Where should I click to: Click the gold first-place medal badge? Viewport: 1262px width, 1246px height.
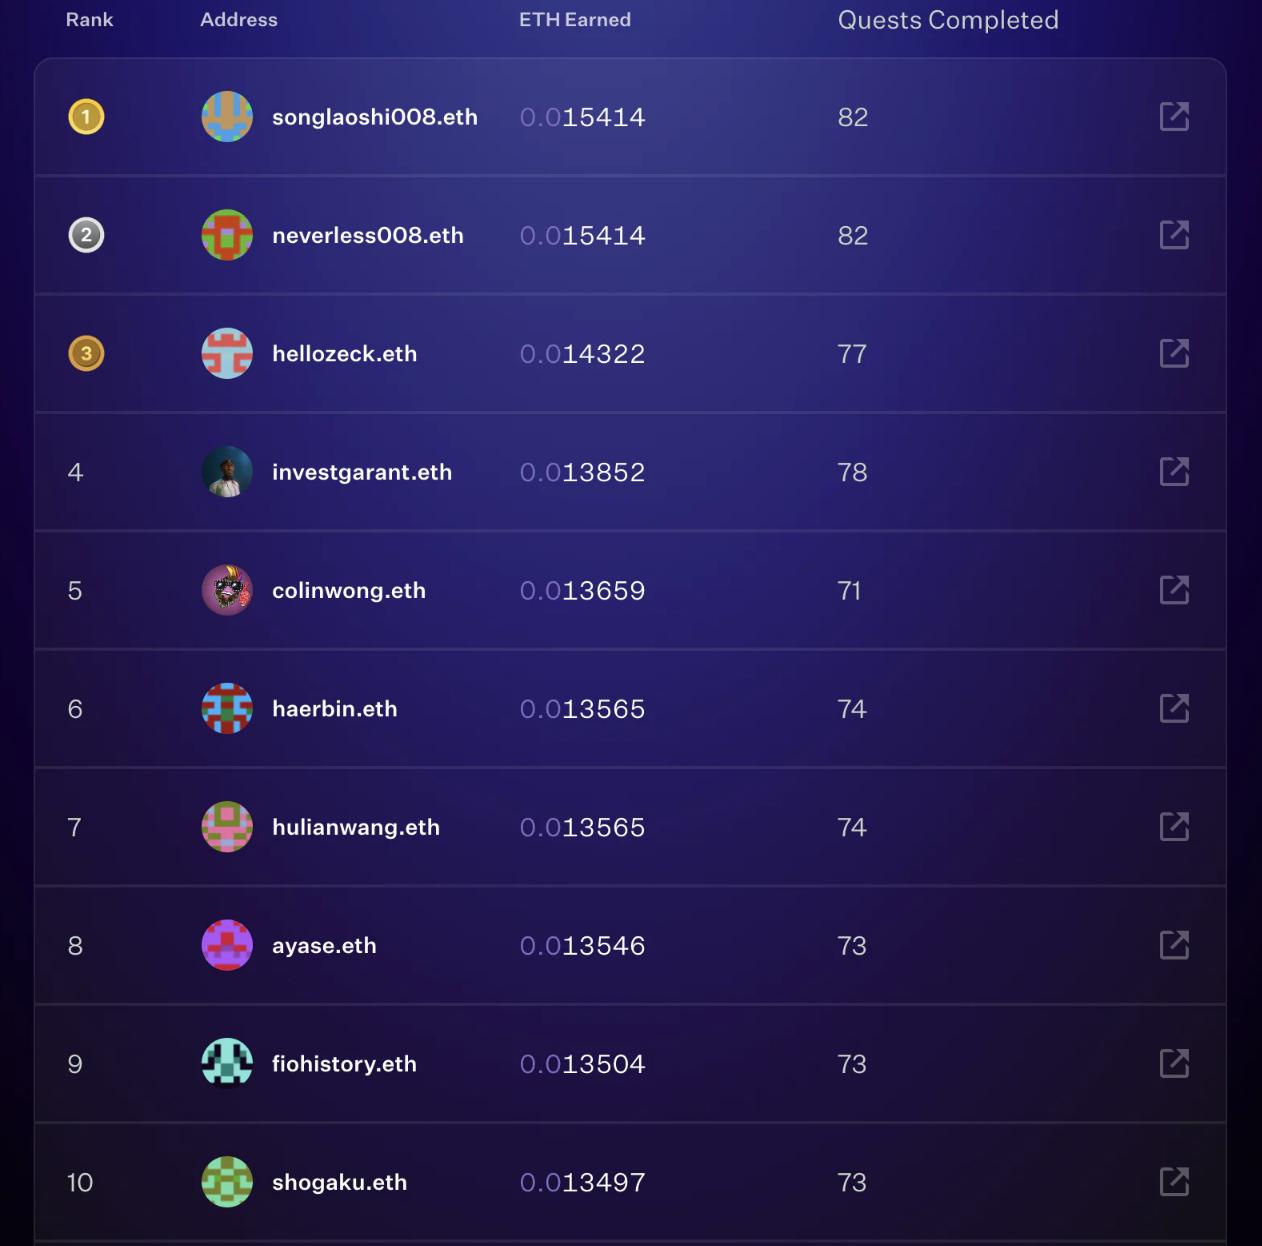86,117
